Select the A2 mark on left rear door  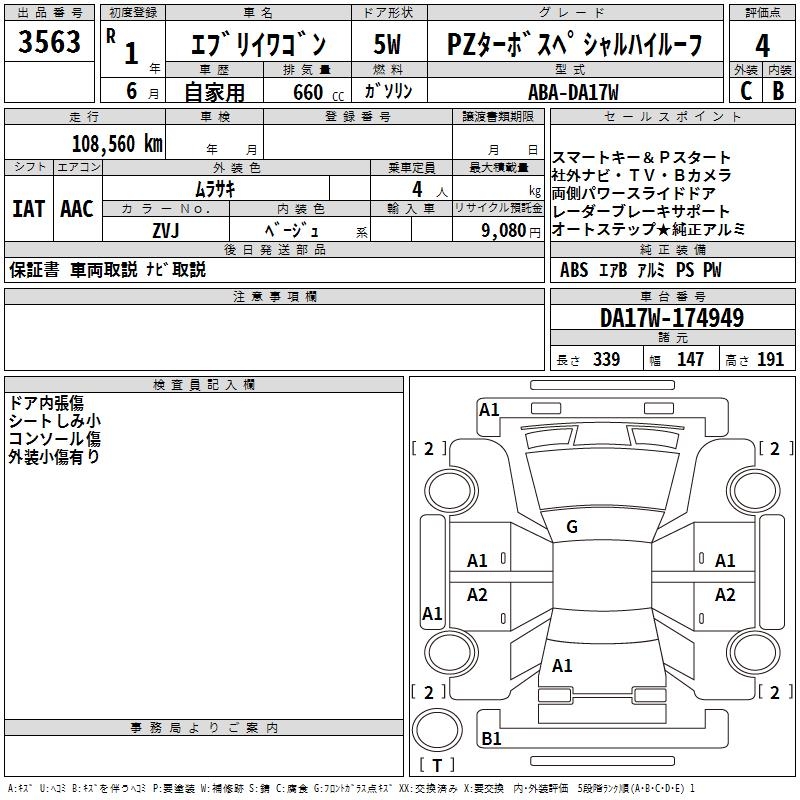click(478, 595)
